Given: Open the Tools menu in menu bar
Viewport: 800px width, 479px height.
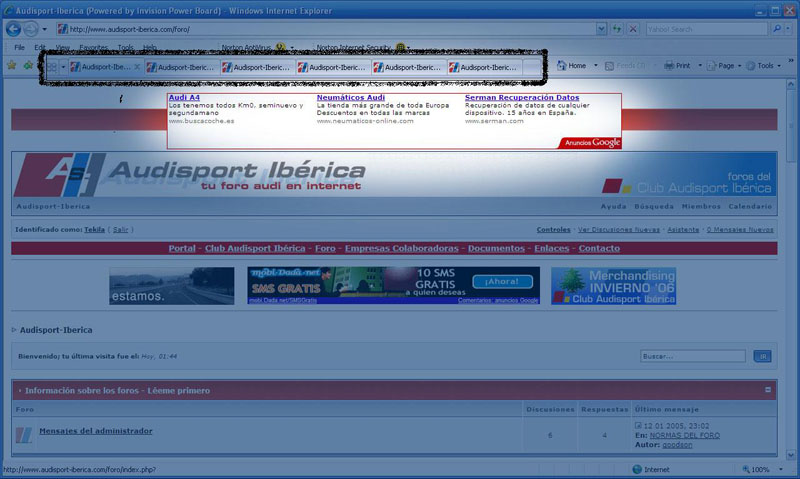Looking at the screenshot, I should point(125,47).
